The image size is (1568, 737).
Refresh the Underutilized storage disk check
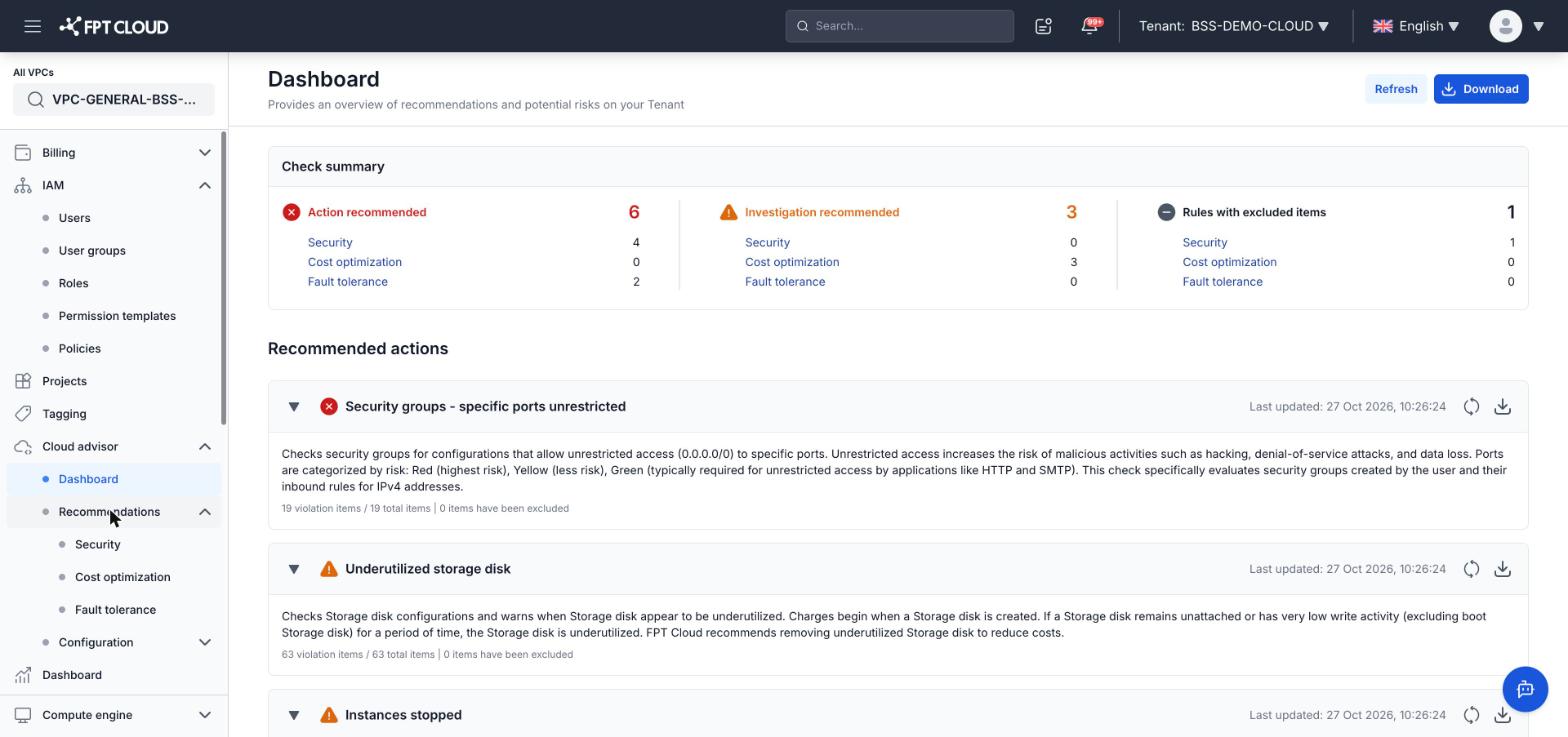pos(1471,569)
